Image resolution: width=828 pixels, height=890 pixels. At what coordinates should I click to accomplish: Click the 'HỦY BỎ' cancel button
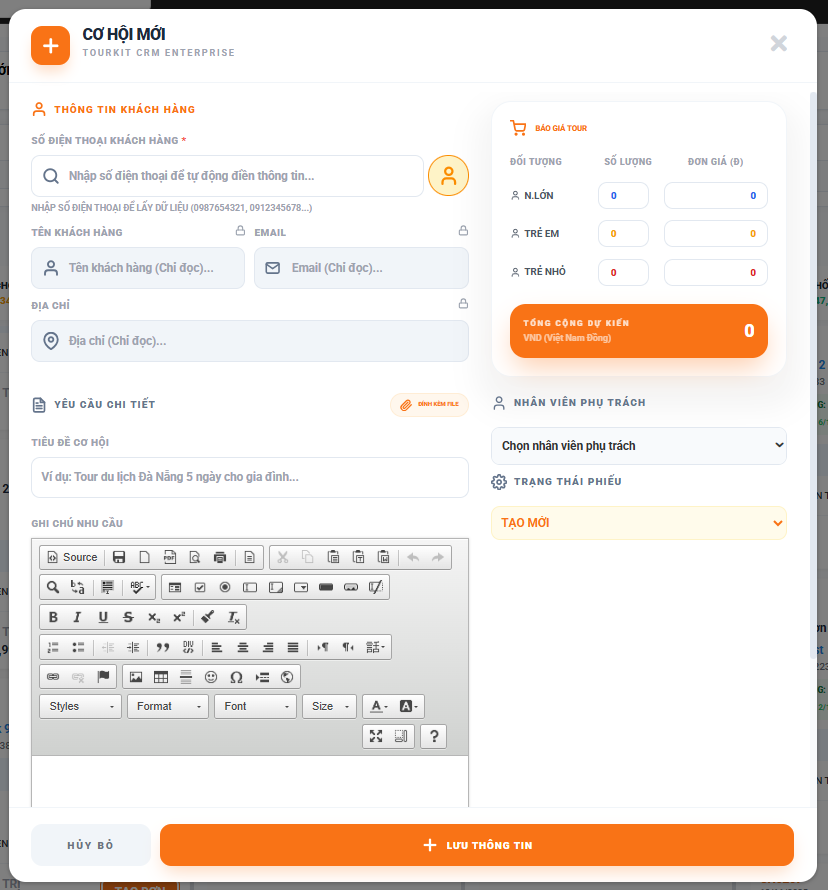[x=91, y=845]
